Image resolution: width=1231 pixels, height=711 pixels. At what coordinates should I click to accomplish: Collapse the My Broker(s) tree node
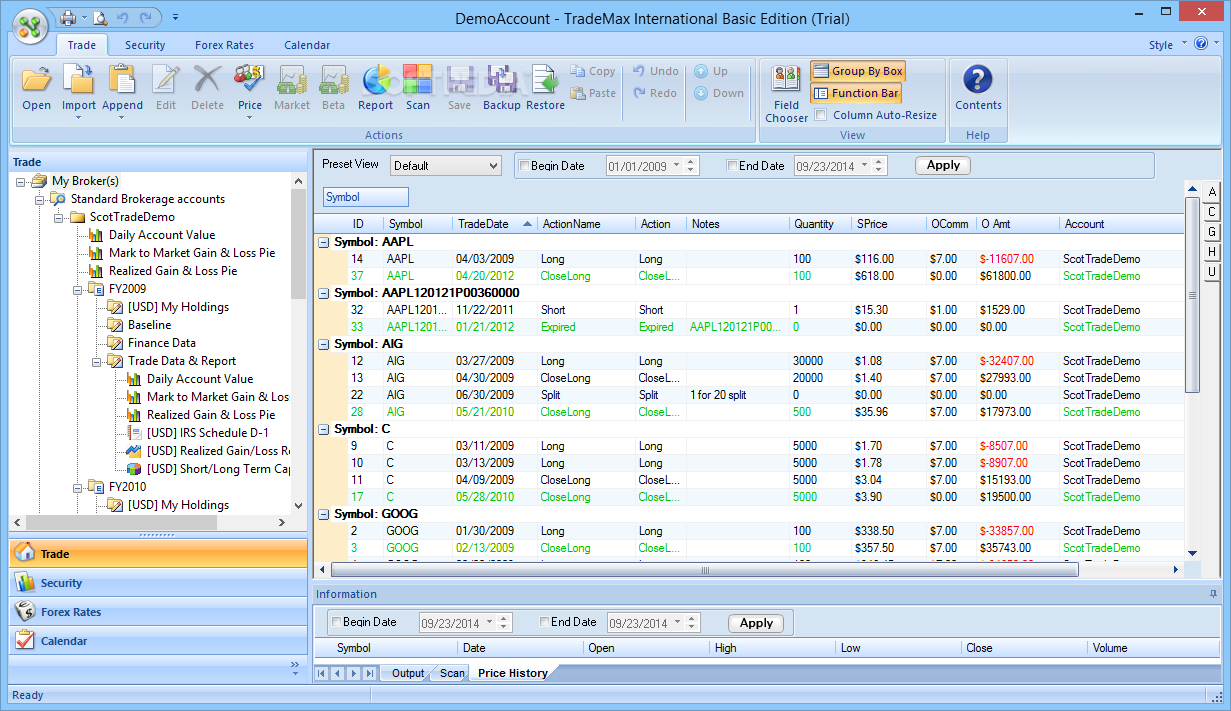[x=20, y=181]
